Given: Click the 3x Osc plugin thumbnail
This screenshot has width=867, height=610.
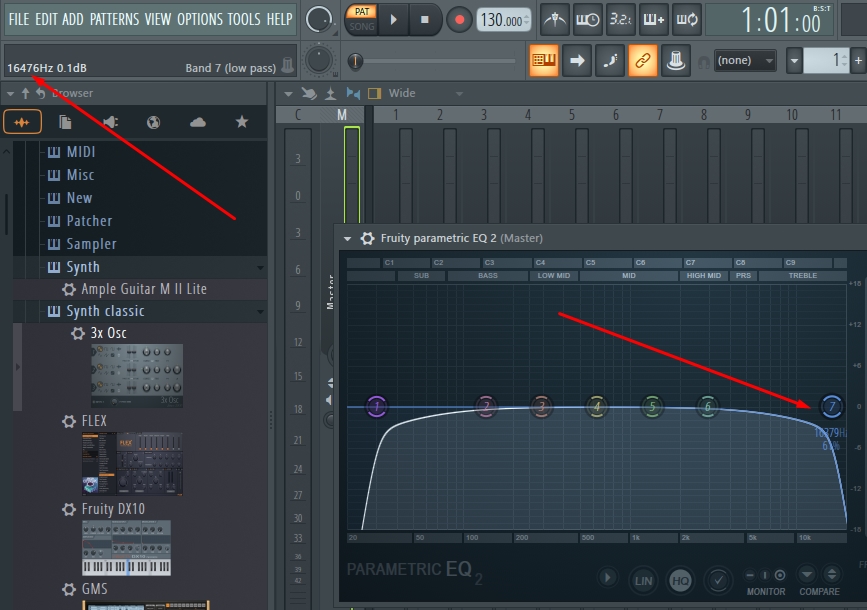Looking at the screenshot, I should pos(137,376).
